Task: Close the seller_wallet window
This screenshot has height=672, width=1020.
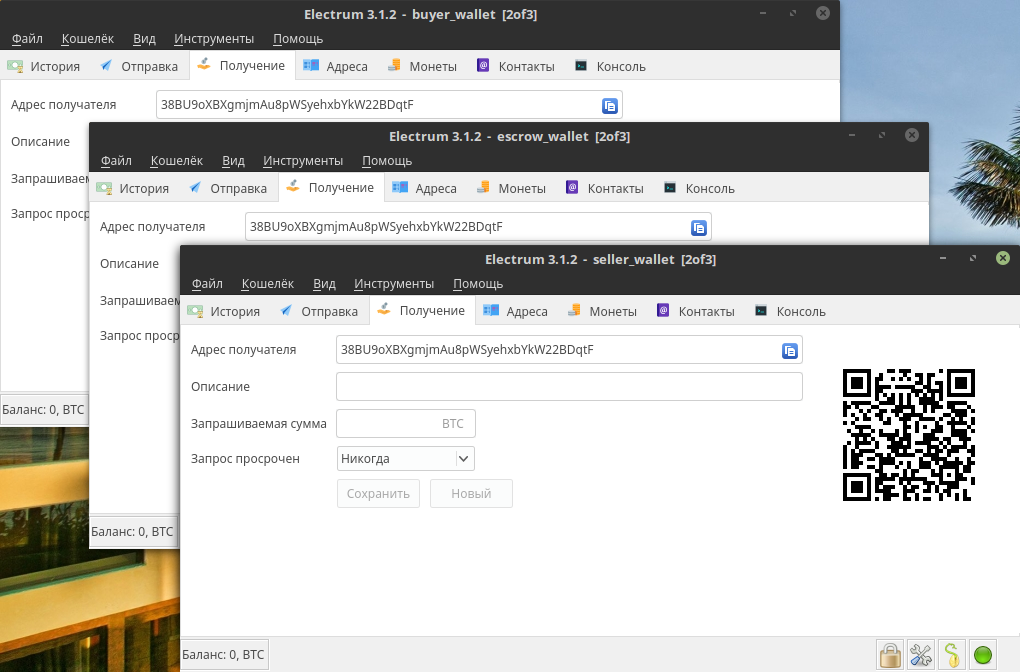Action: pyautogui.click(x=1002, y=258)
